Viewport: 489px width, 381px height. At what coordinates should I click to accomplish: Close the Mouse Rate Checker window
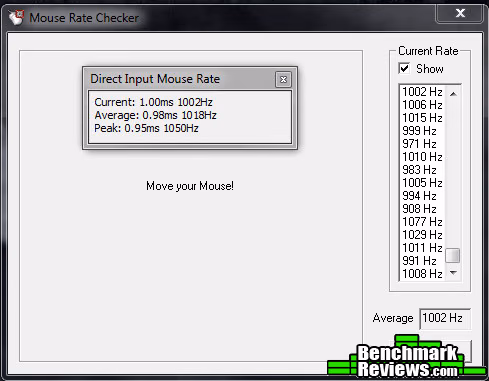click(x=460, y=13)
